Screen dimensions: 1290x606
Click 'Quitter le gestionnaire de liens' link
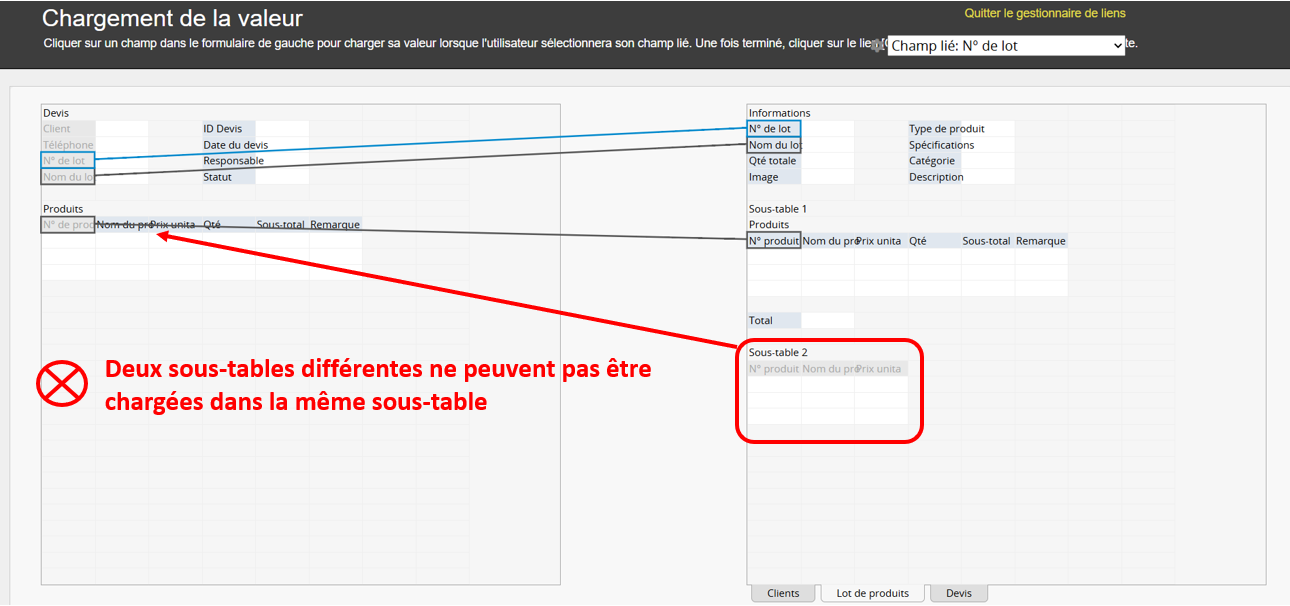[x=1045, y=14]
